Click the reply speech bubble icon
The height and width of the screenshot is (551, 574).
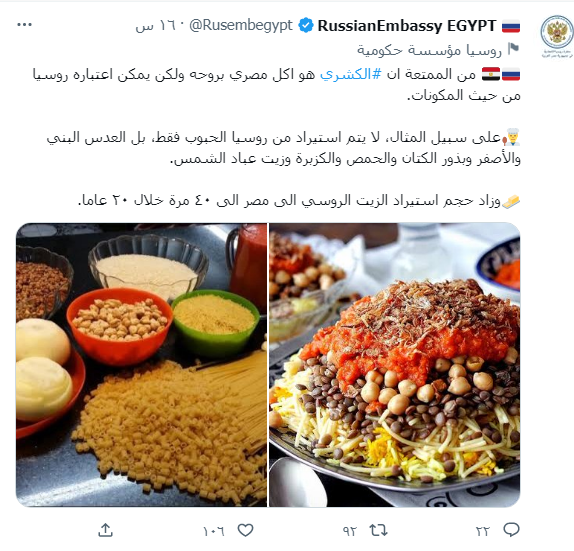511,530
